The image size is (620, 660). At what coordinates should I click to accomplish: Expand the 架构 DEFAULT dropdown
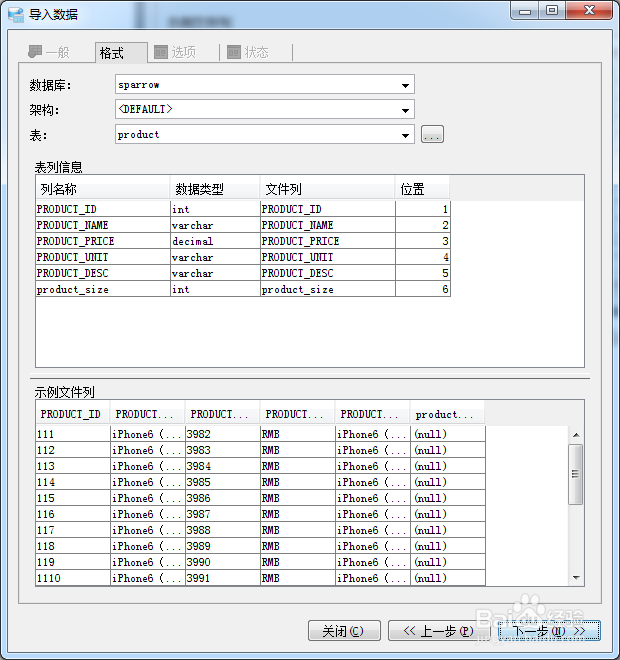click(405, 110)
